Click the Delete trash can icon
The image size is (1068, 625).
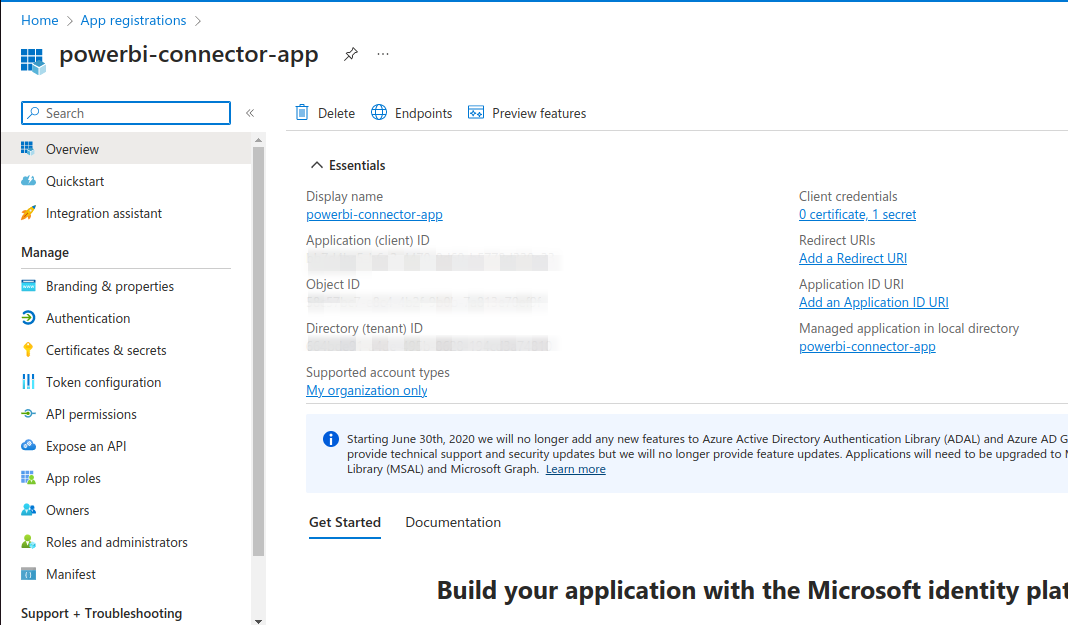(302, 112)
